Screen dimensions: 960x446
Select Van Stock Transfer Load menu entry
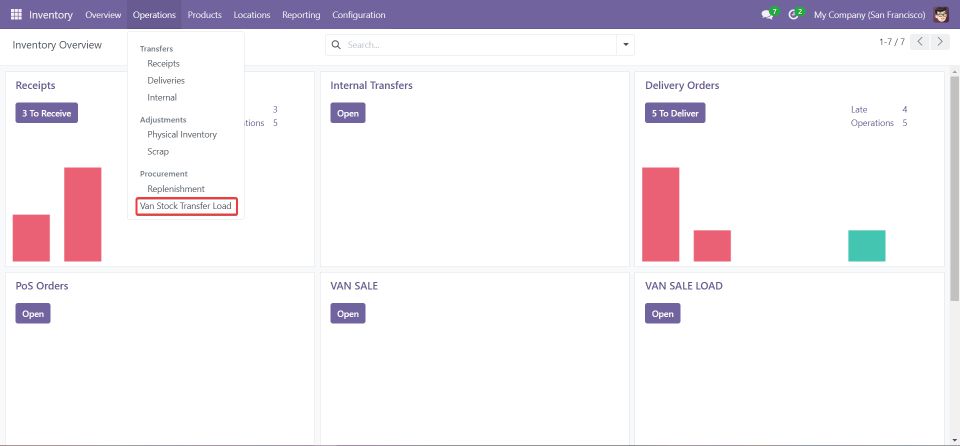pyautogui.click(x=186, y=206)
